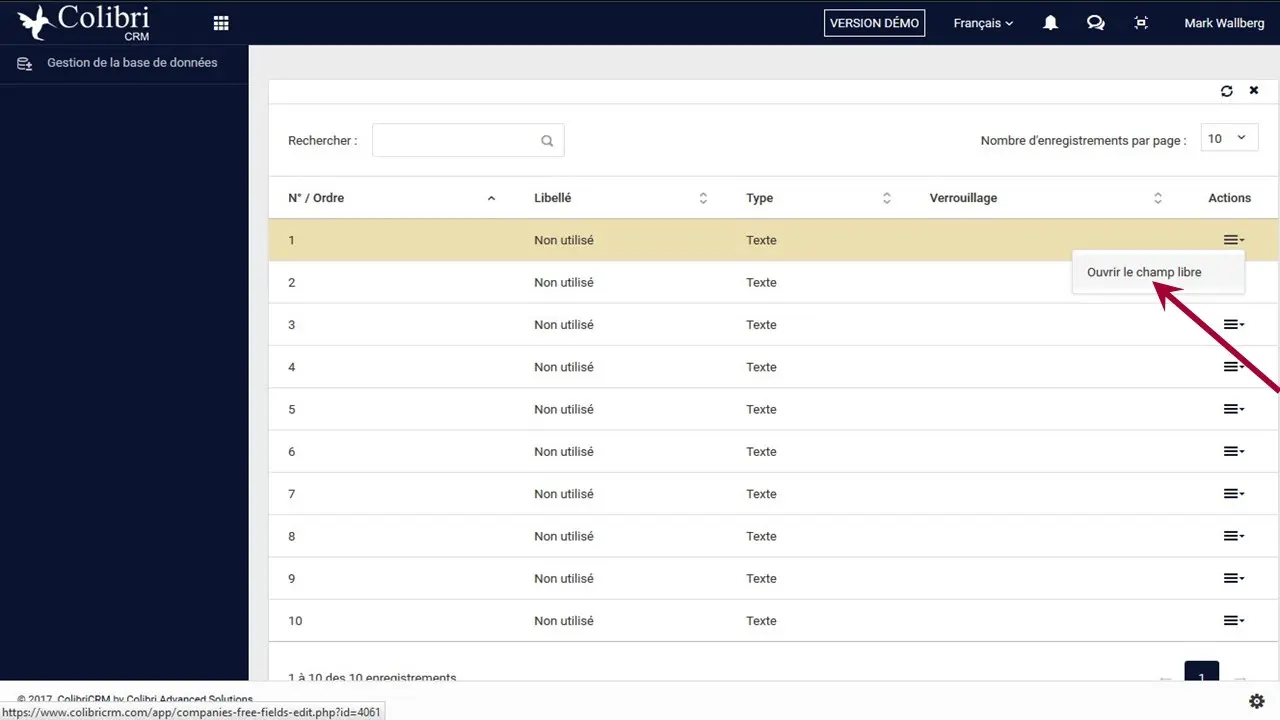Change records per page dropdown
Image resolution: width=1280 pixels, height=720 pixels.
pyautogui.click(x=1230, y=139)
